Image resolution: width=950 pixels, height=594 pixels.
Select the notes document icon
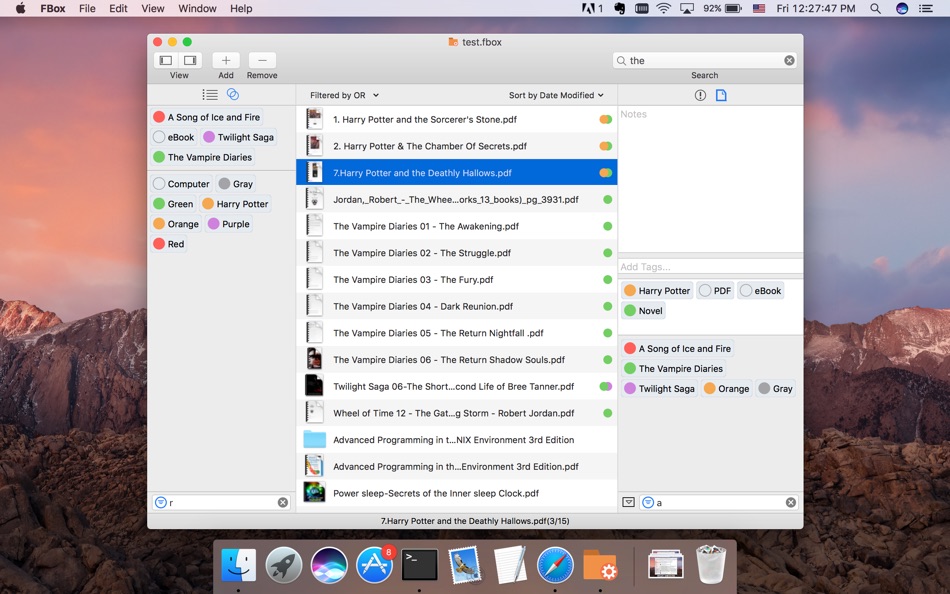pos(721,95)
